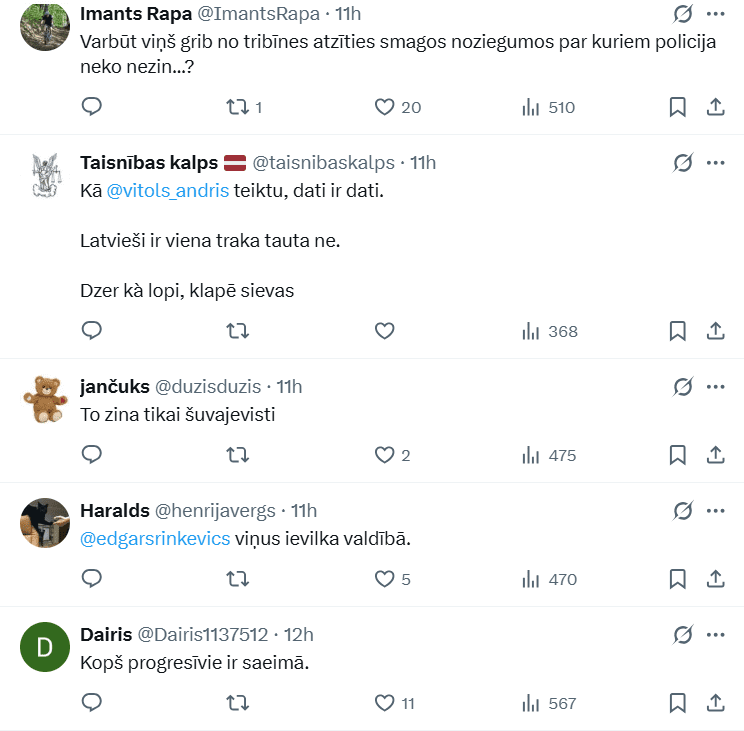Repost Dairis tweet
Viewport: 744px width, 731px height.
tap(238, 703)
